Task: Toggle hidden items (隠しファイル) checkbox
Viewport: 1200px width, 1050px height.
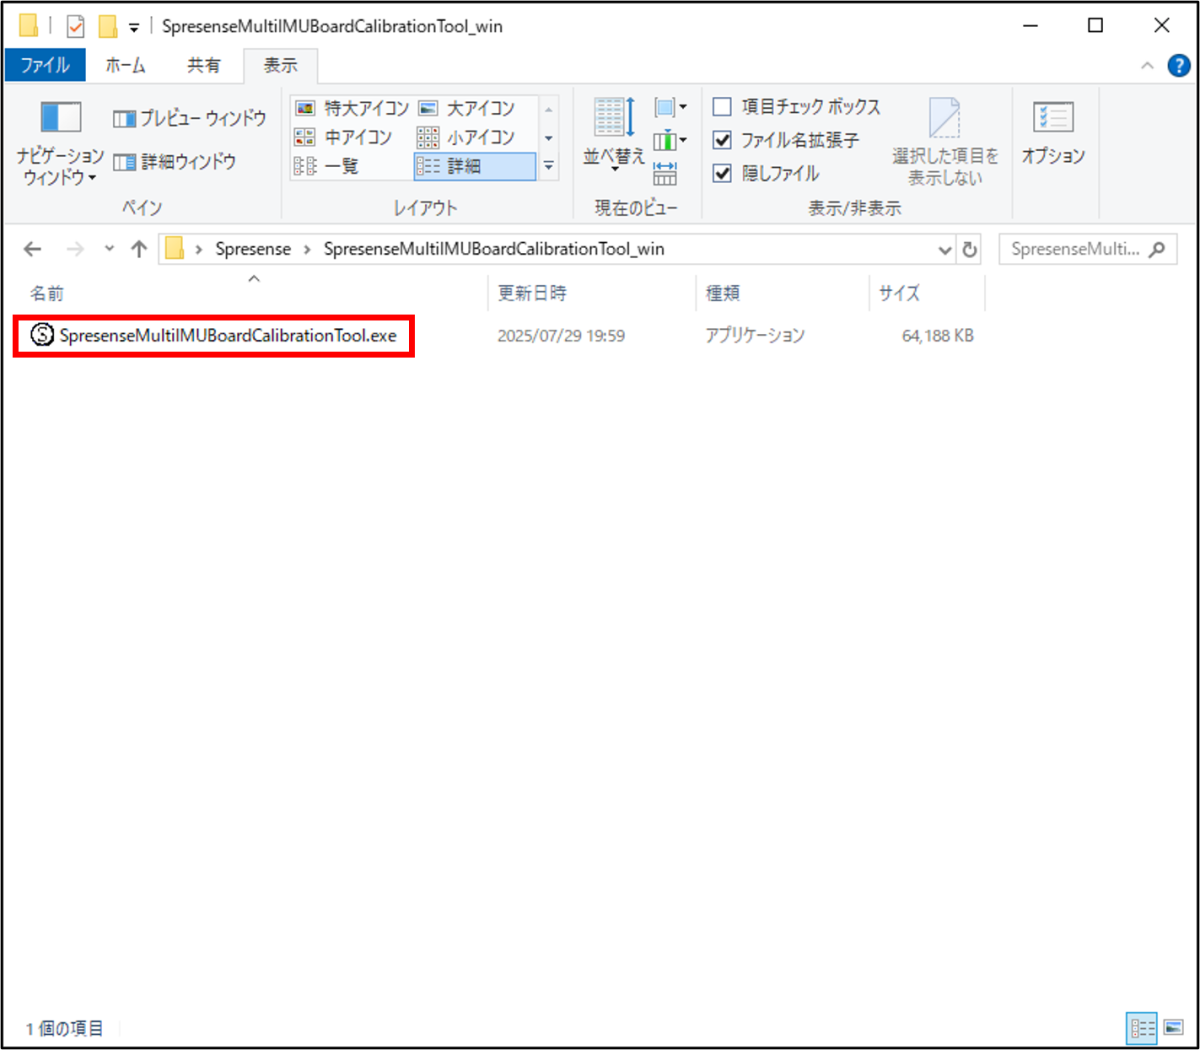Action: (x=766, y=173)
